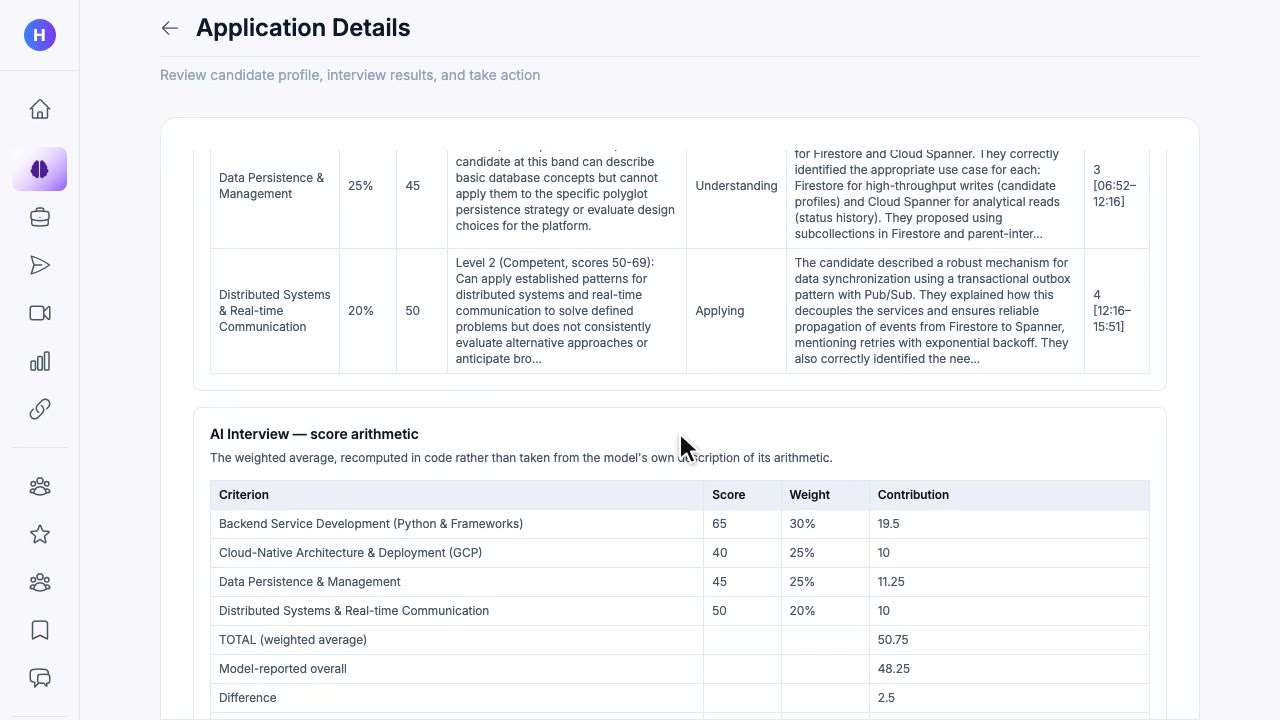
Task: Click the Backend Service Development criterion row
Action: click(x=680, y=524)
